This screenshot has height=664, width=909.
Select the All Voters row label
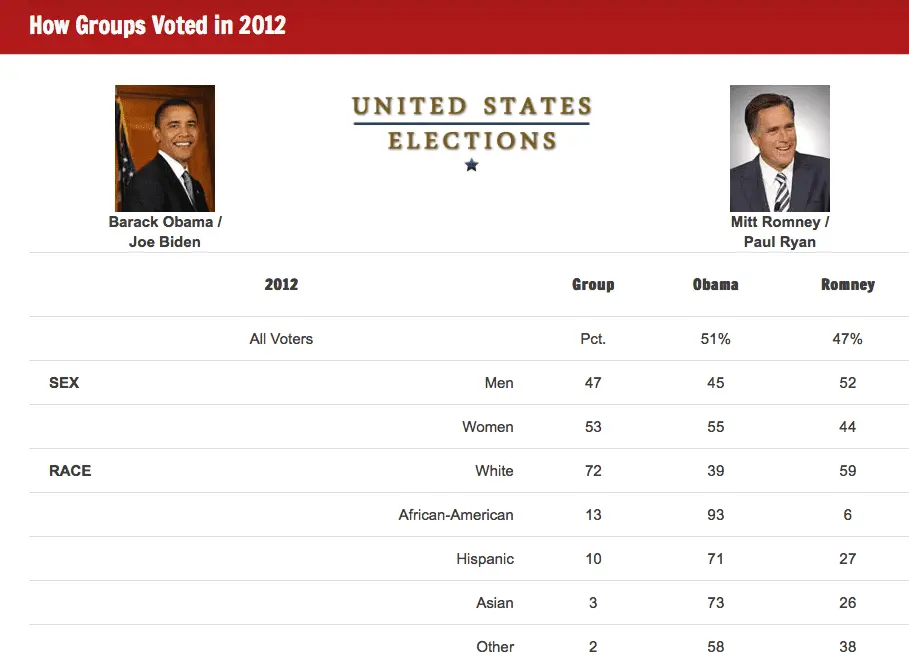tap(281, 339)
